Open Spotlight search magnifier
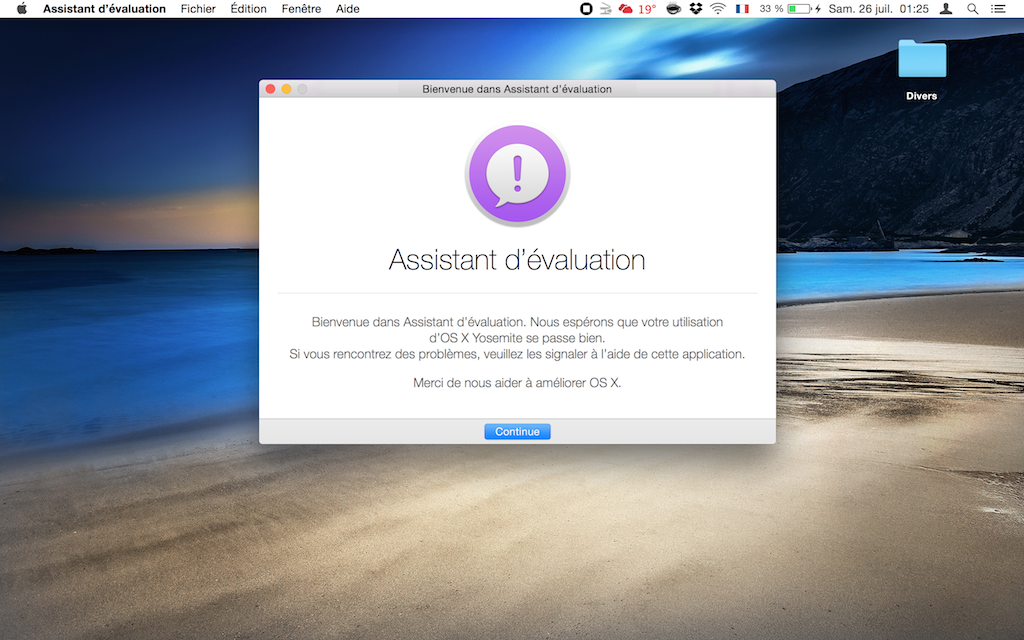Screen dimensions: 1024x640 (972, 8)
